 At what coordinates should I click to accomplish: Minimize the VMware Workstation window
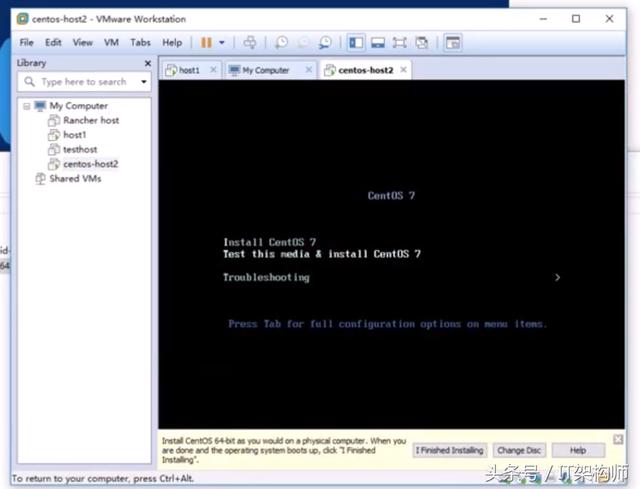coord(543,19)
